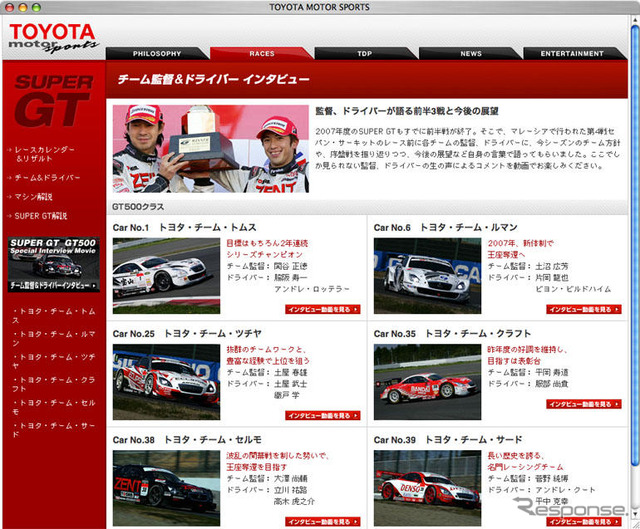Click the scrollbar down arrow
Image resolution: width=640 pixels, height=529 pixels.
pyautogui.click(x=635, y=513)
